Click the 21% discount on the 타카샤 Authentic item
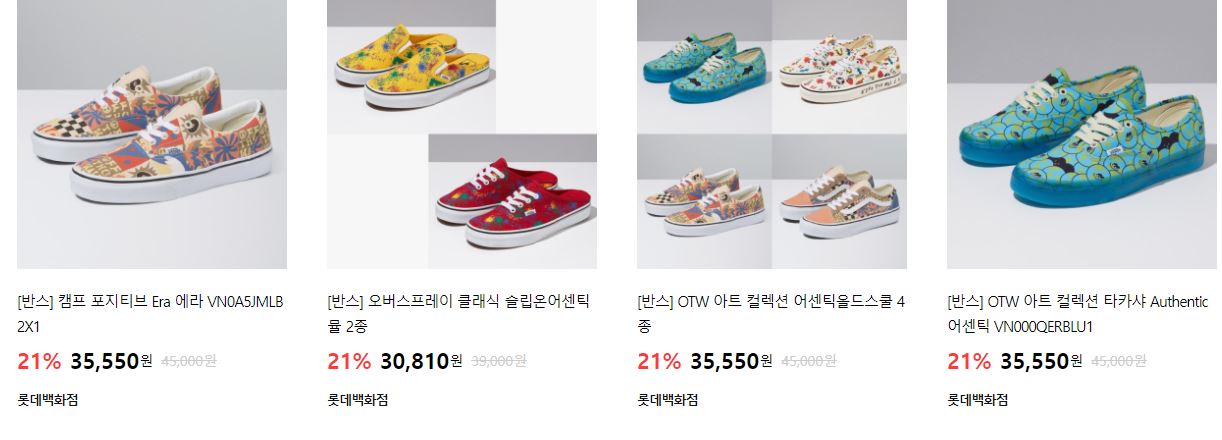Viewport: 1222px width, 440px height. (969, 361)
